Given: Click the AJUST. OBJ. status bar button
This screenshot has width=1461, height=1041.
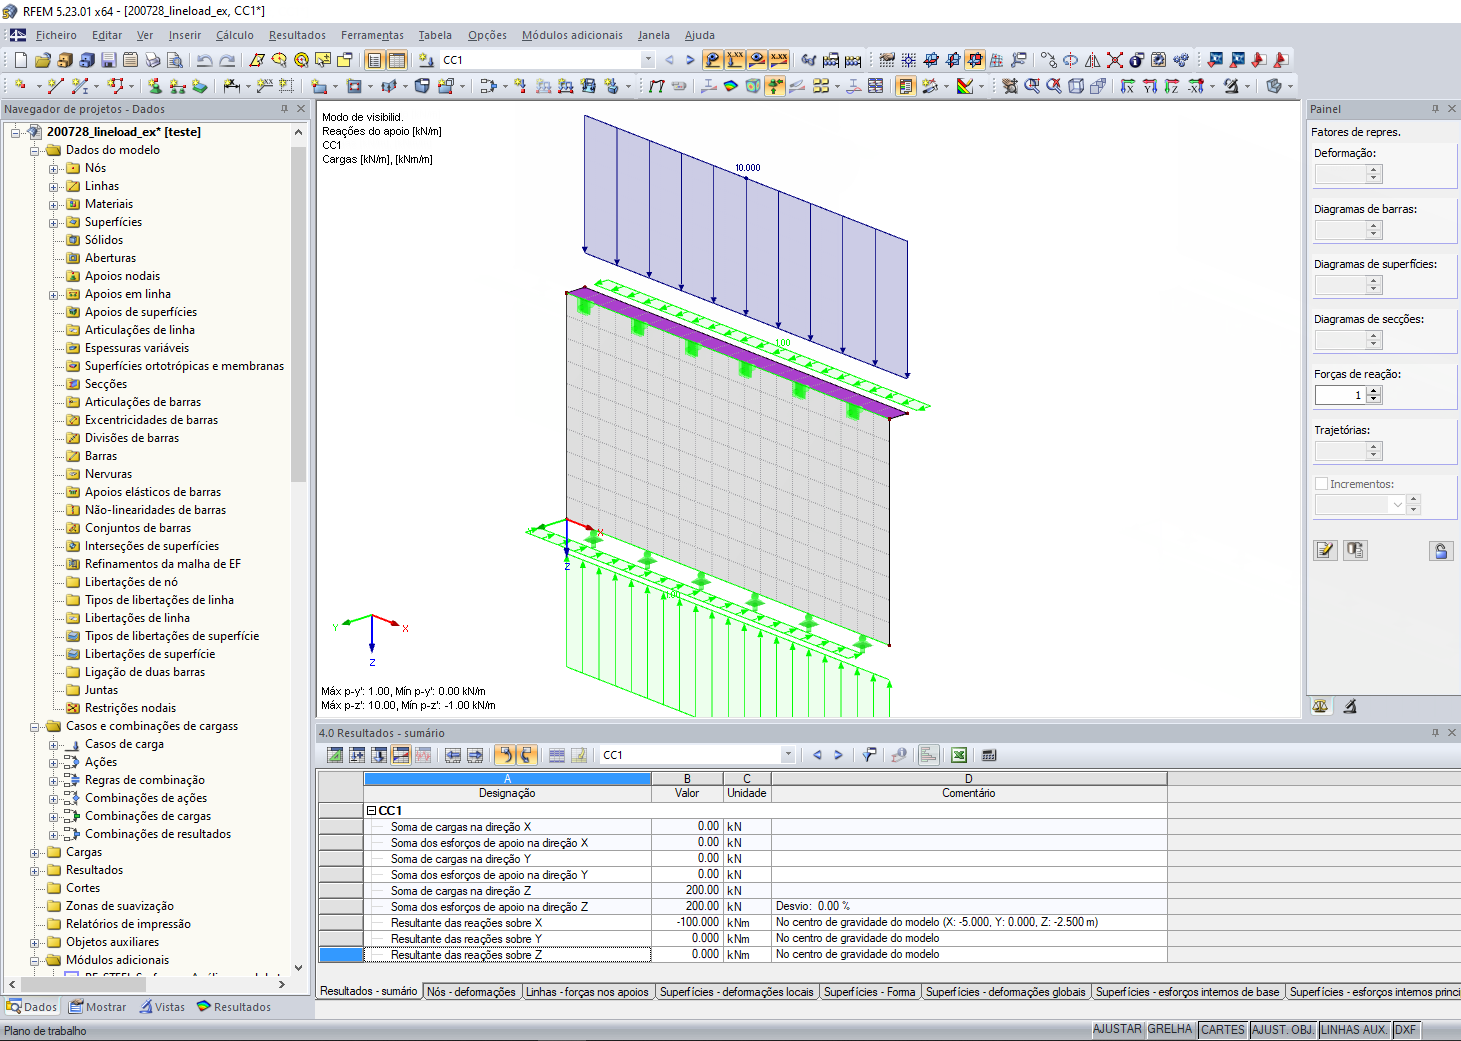Looking at the screenshot, I should (x=1283, y=1029).
